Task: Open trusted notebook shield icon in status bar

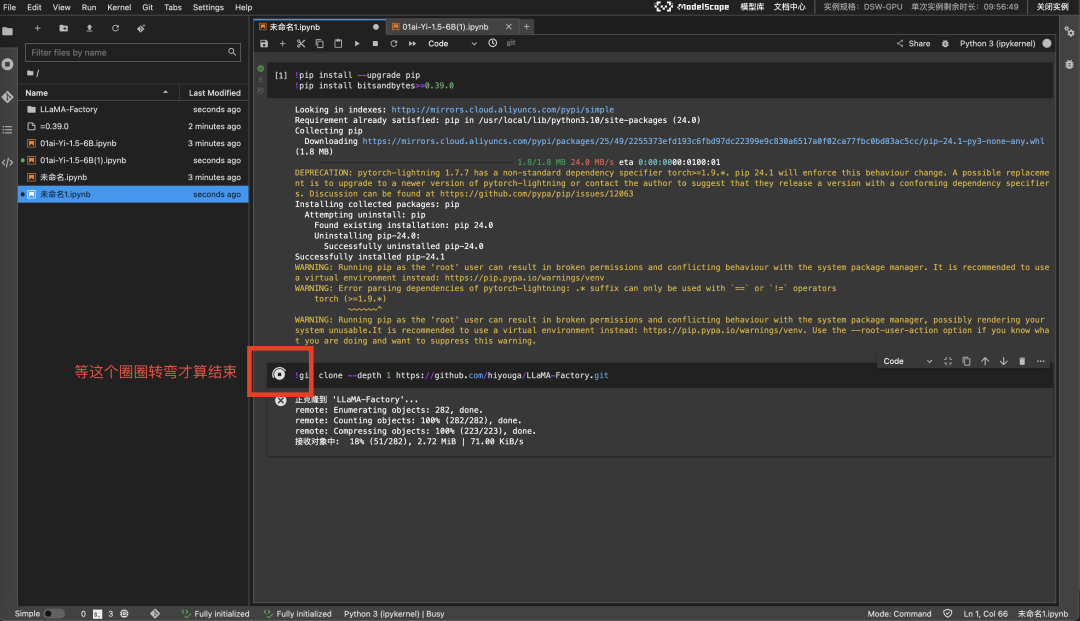Action: [948, 613]
